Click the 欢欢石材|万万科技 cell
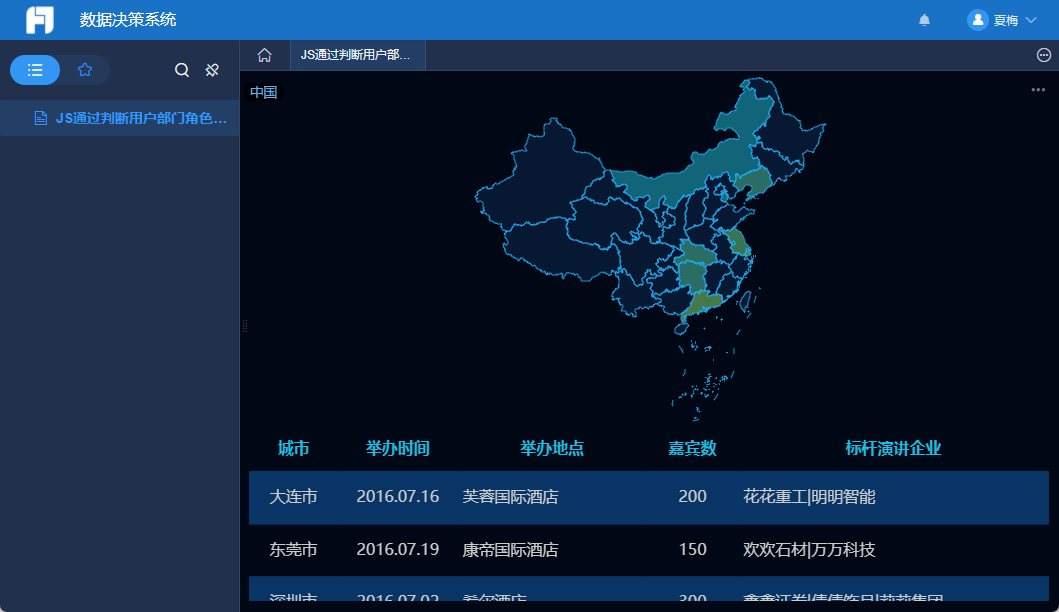Image resolution: width=1059 pixels, height=612 pixels. 809,549
